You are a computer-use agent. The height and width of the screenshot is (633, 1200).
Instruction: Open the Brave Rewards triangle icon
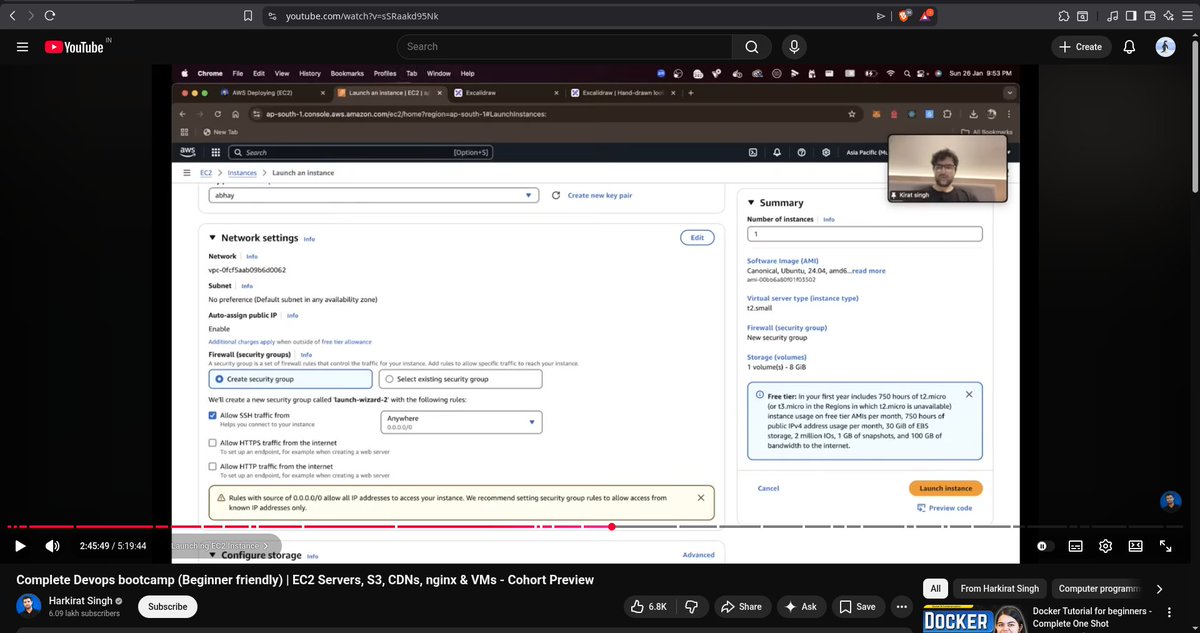tap(927, 15)
